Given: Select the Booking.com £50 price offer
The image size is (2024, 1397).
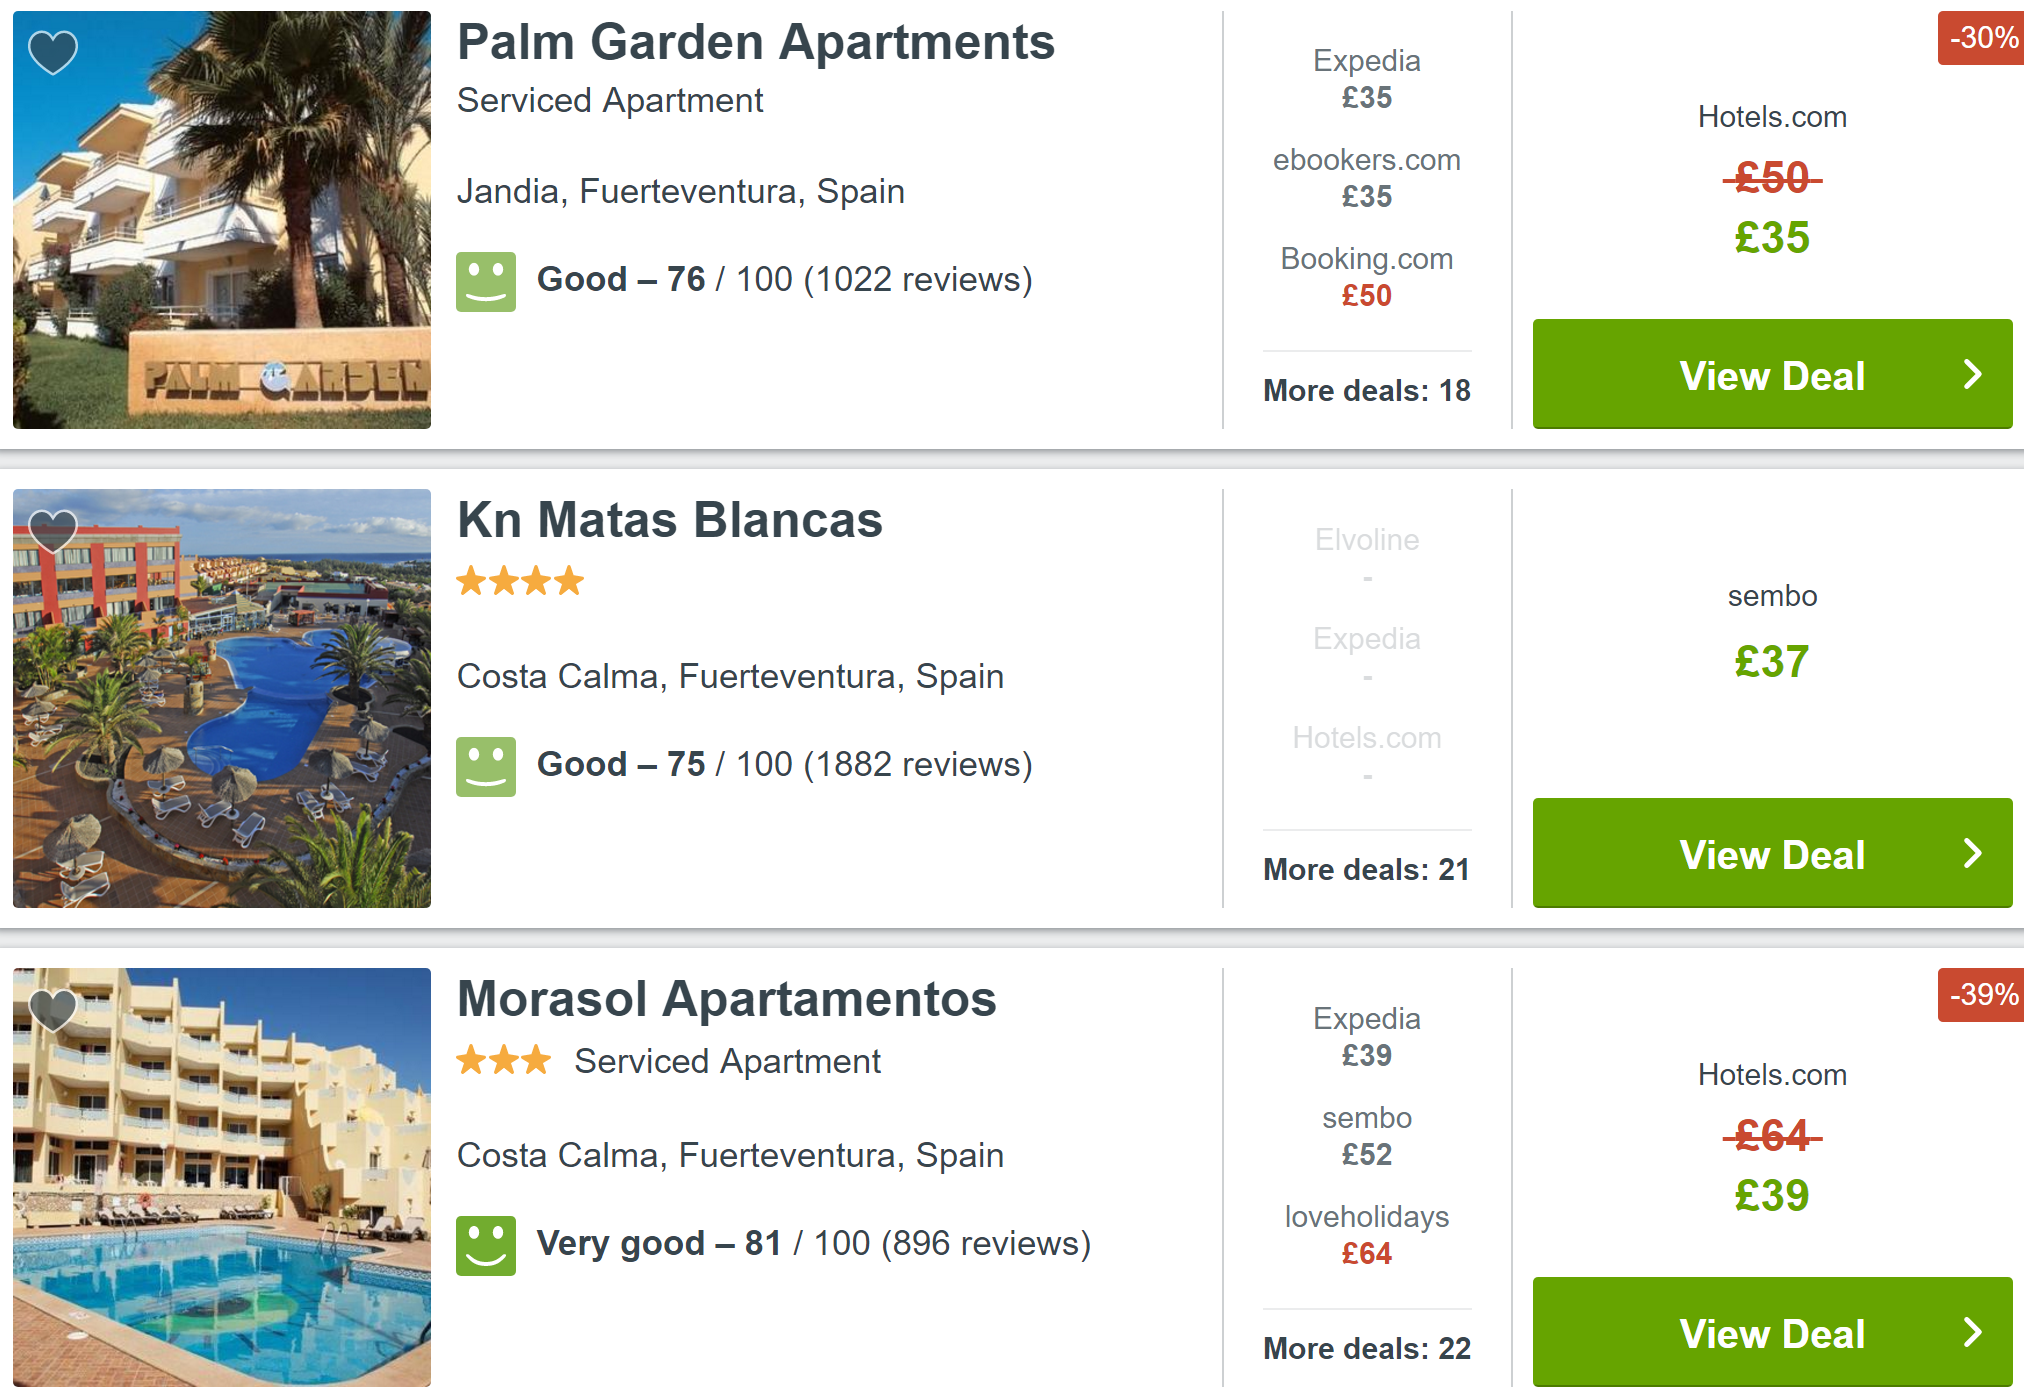Looking at the screenshot, I should 1366,277.
